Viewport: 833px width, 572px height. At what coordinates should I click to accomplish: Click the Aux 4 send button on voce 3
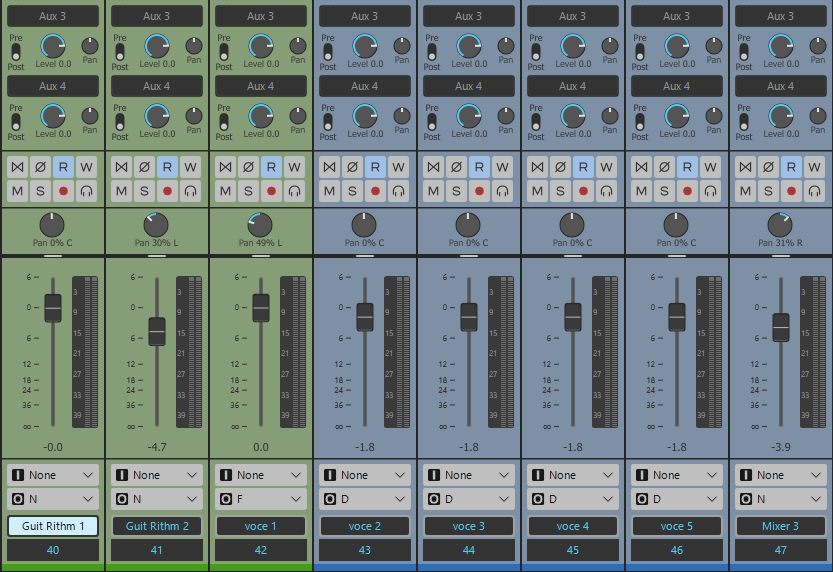pos(468,86)
